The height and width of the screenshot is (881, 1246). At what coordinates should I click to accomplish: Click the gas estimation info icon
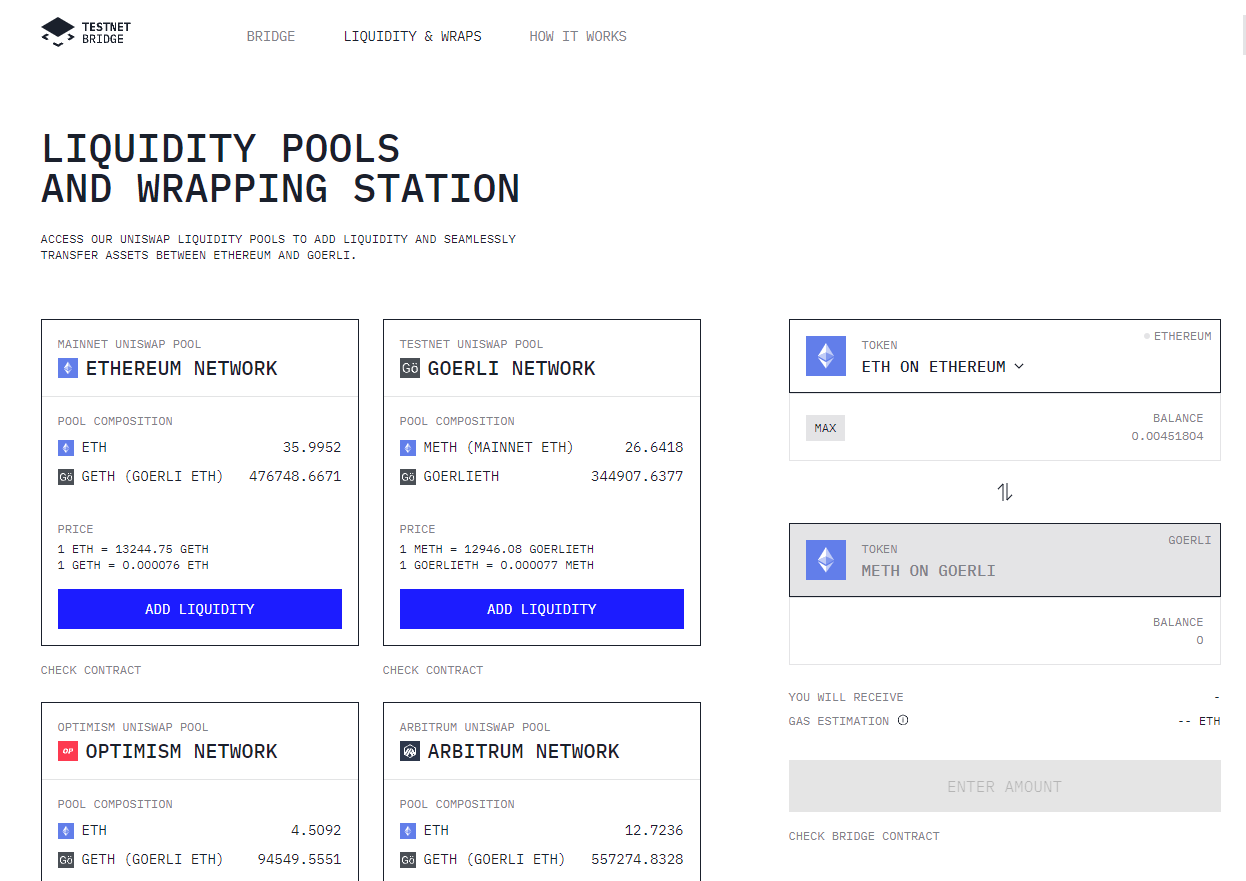point(903,720)
